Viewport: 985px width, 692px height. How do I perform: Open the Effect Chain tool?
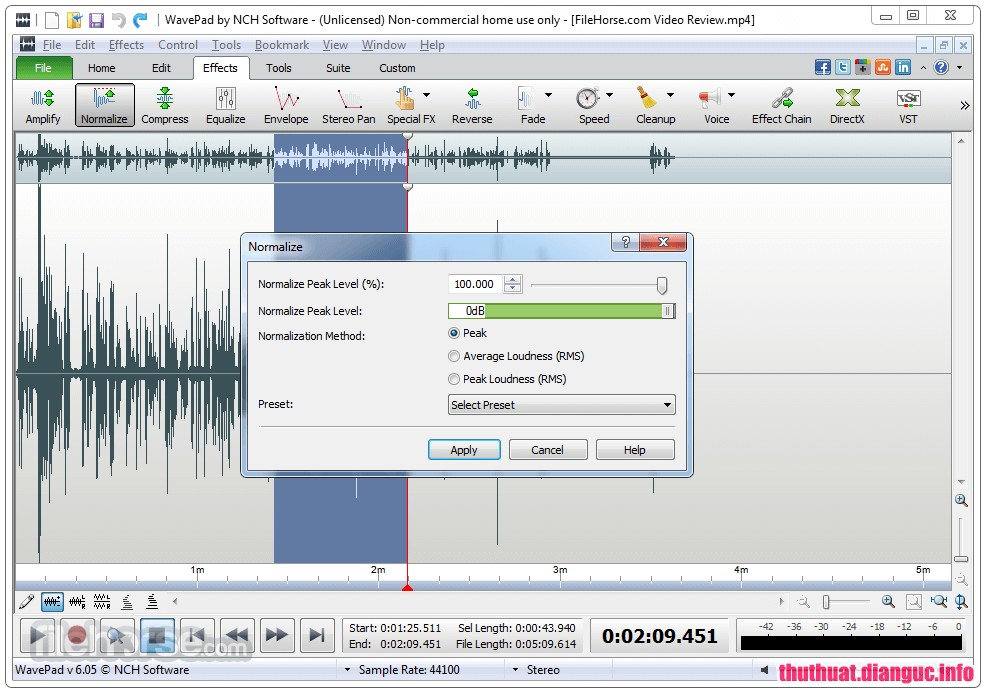tap(781, 106)
